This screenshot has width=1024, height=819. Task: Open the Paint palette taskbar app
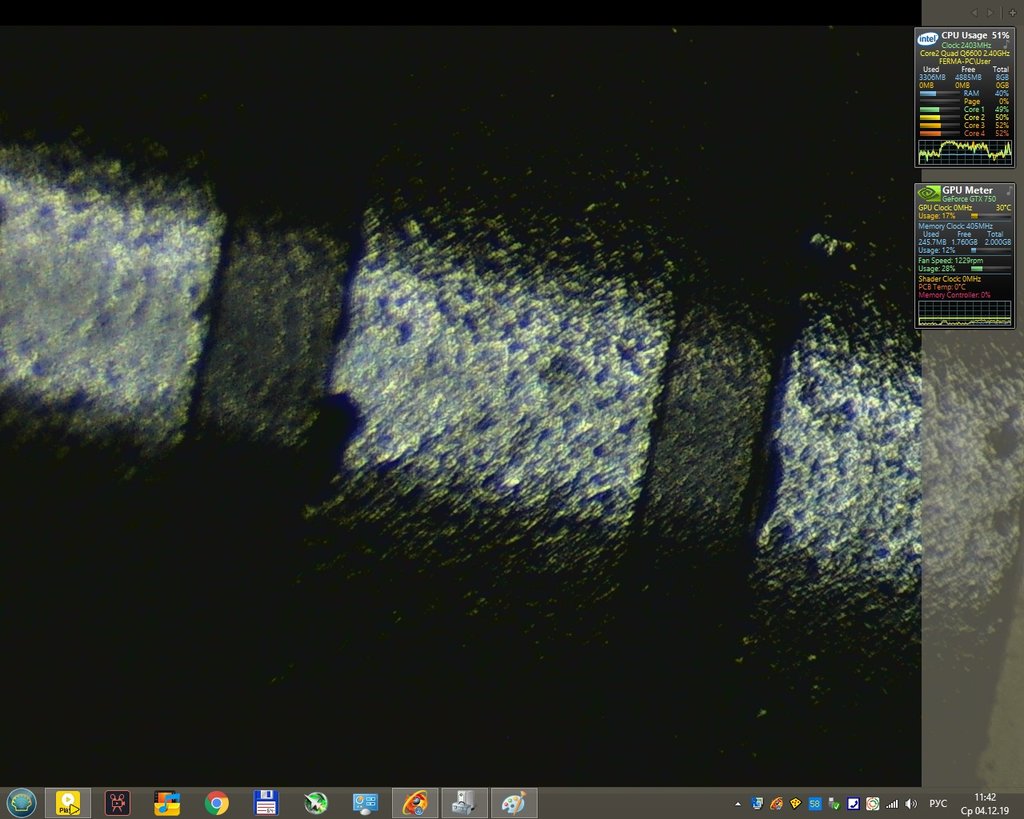coord(513,802)
